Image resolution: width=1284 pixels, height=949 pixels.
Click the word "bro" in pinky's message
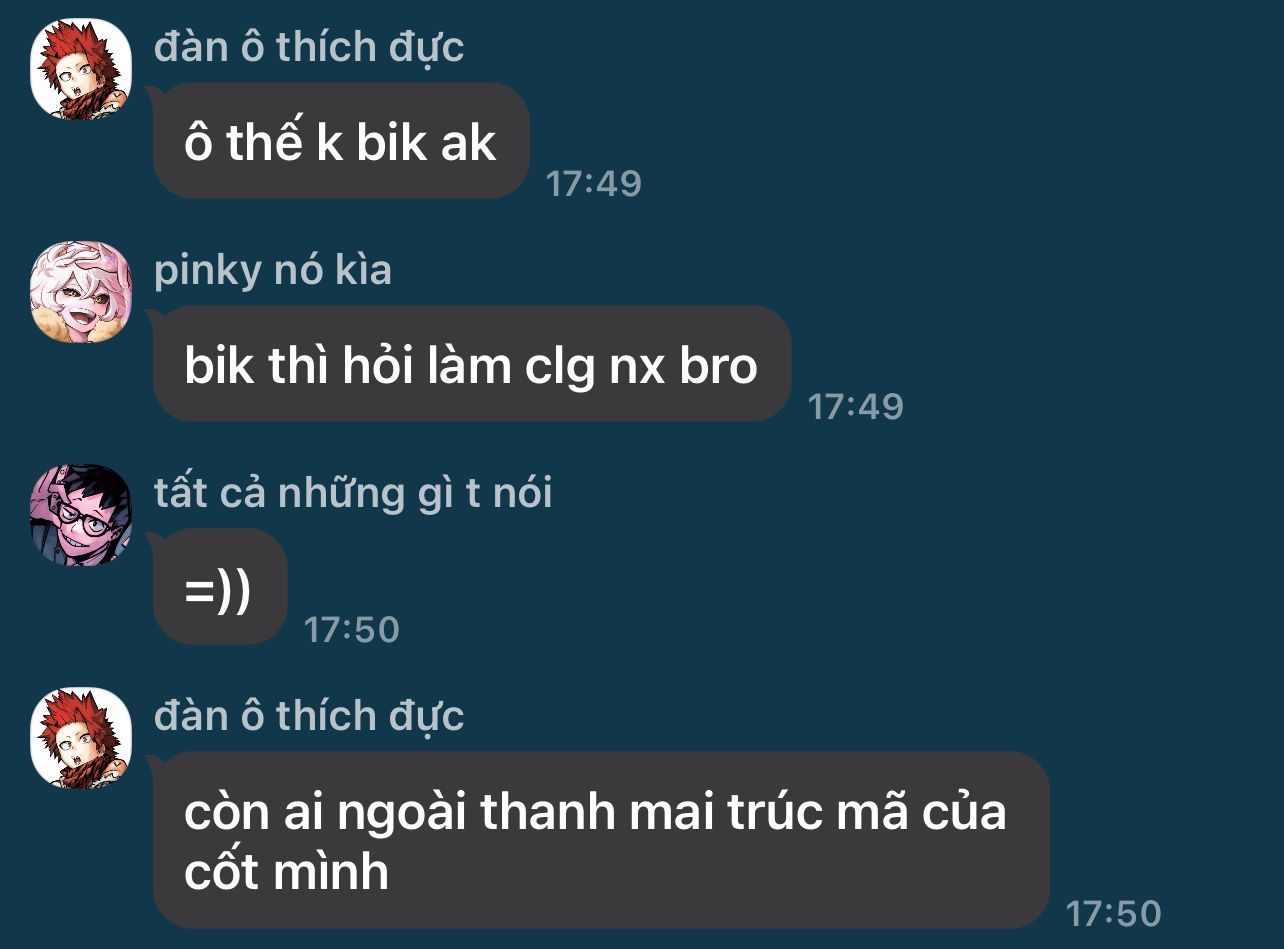tap(718, 367)
